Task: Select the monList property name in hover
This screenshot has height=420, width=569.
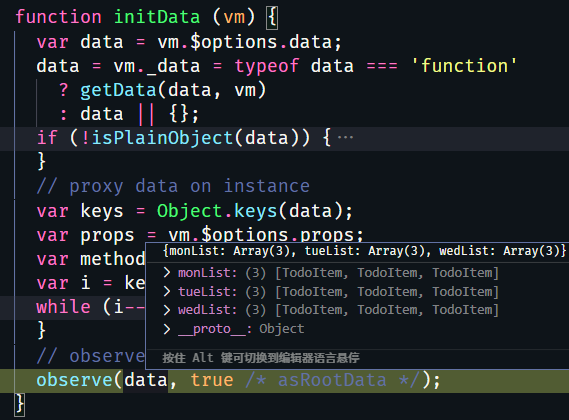Action: (x=206, y=273)
